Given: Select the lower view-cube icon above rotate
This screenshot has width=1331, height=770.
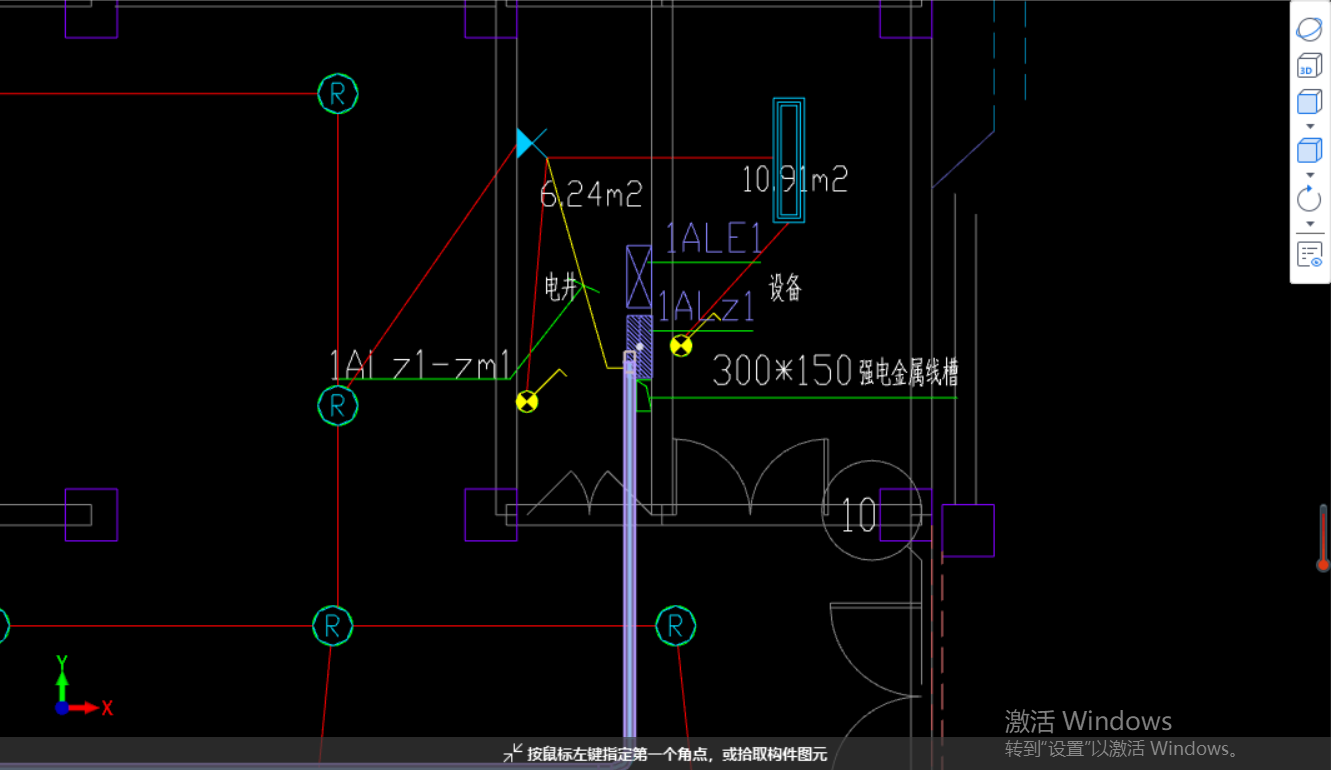Looking at the screenshot, I should click(x=1309, y=151).
